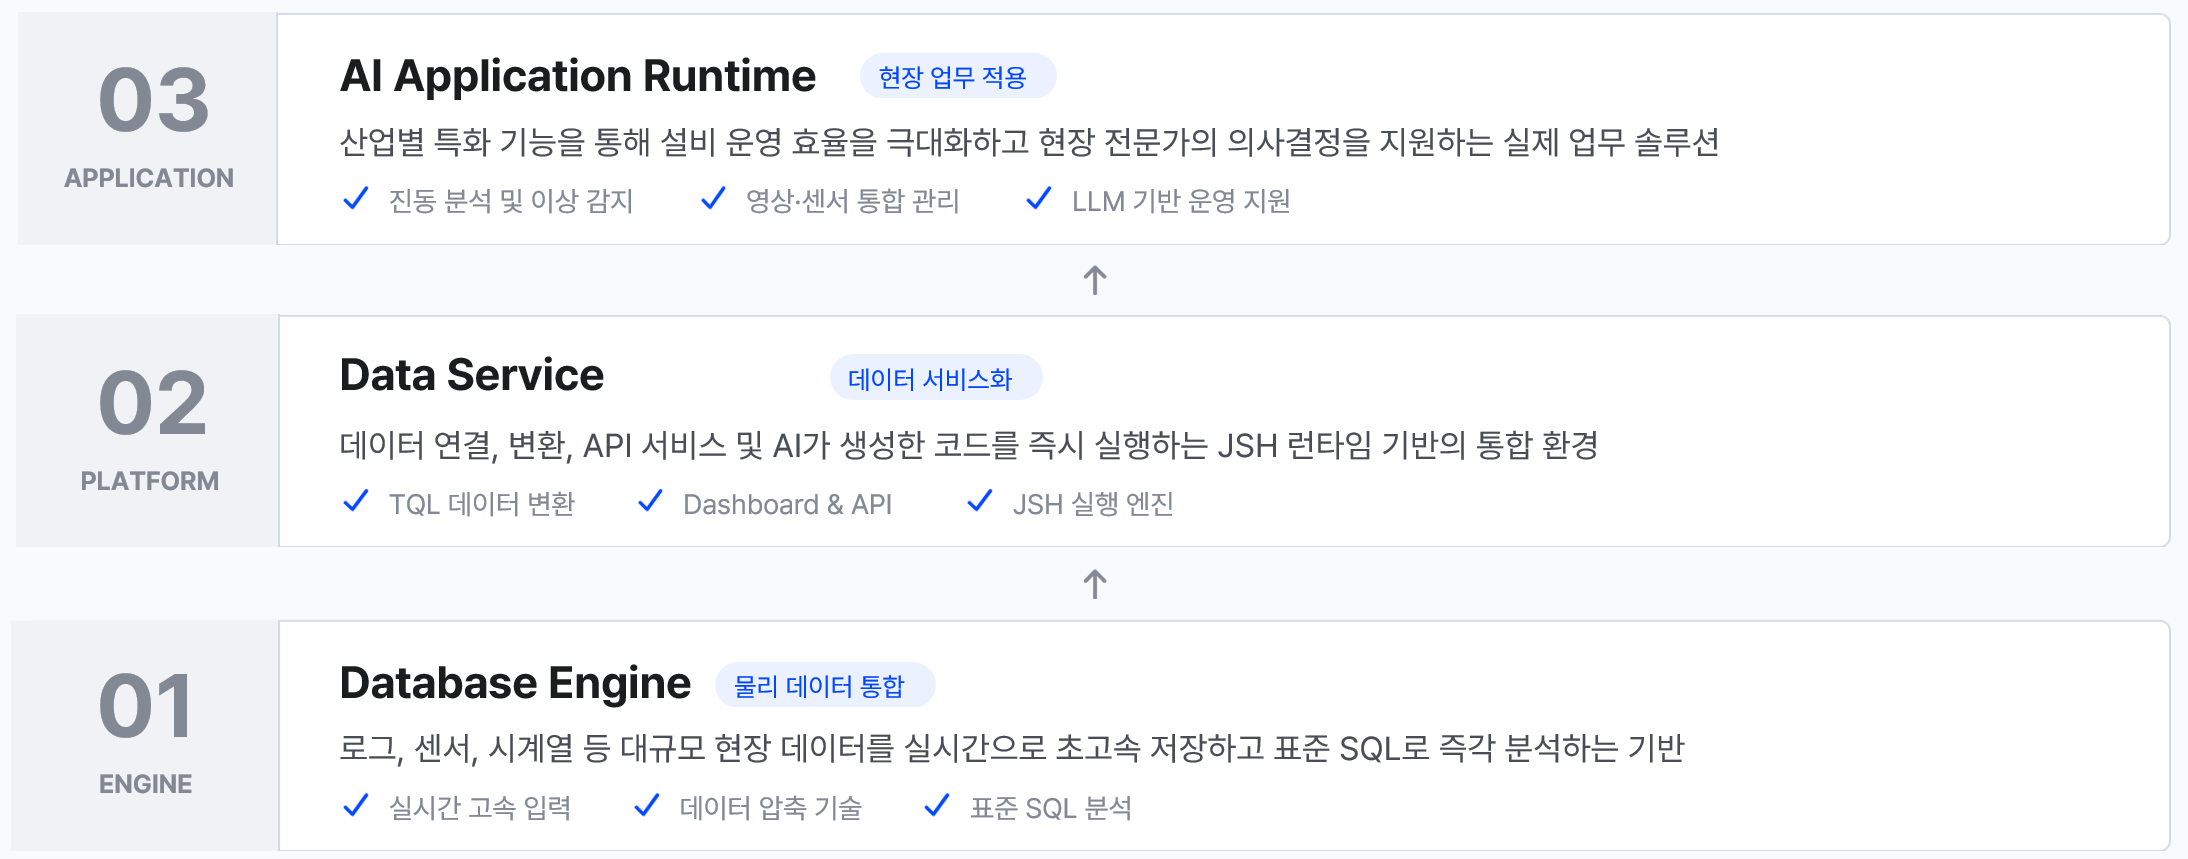Select the 03 APPLICATION layer tile
This screenshot has height=859, width=2188.
click(148, 129)
